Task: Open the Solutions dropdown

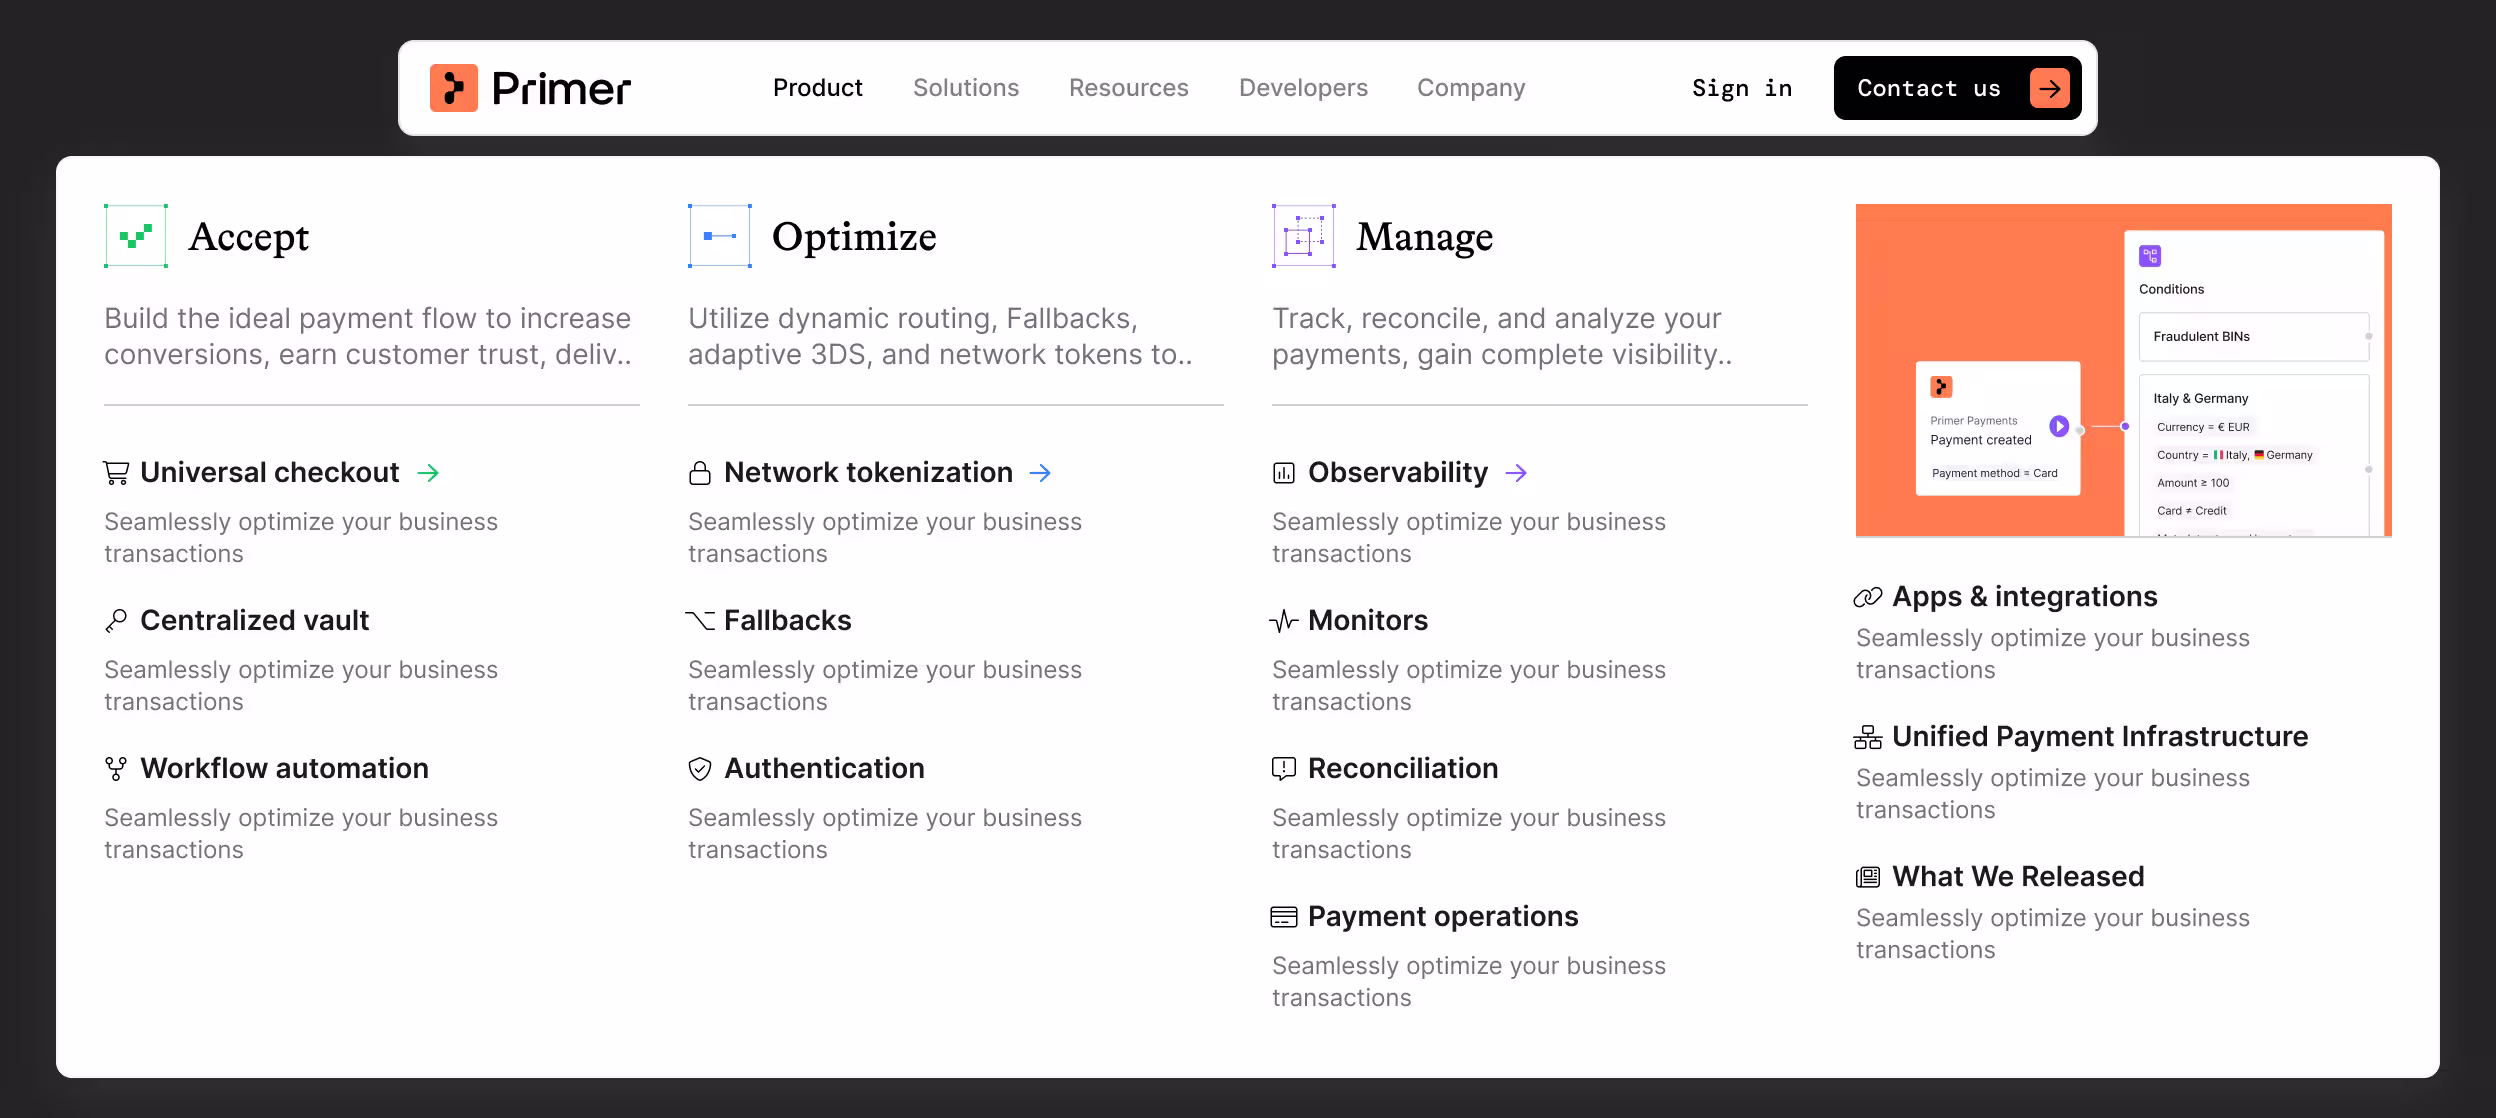Action: point(966,88)
